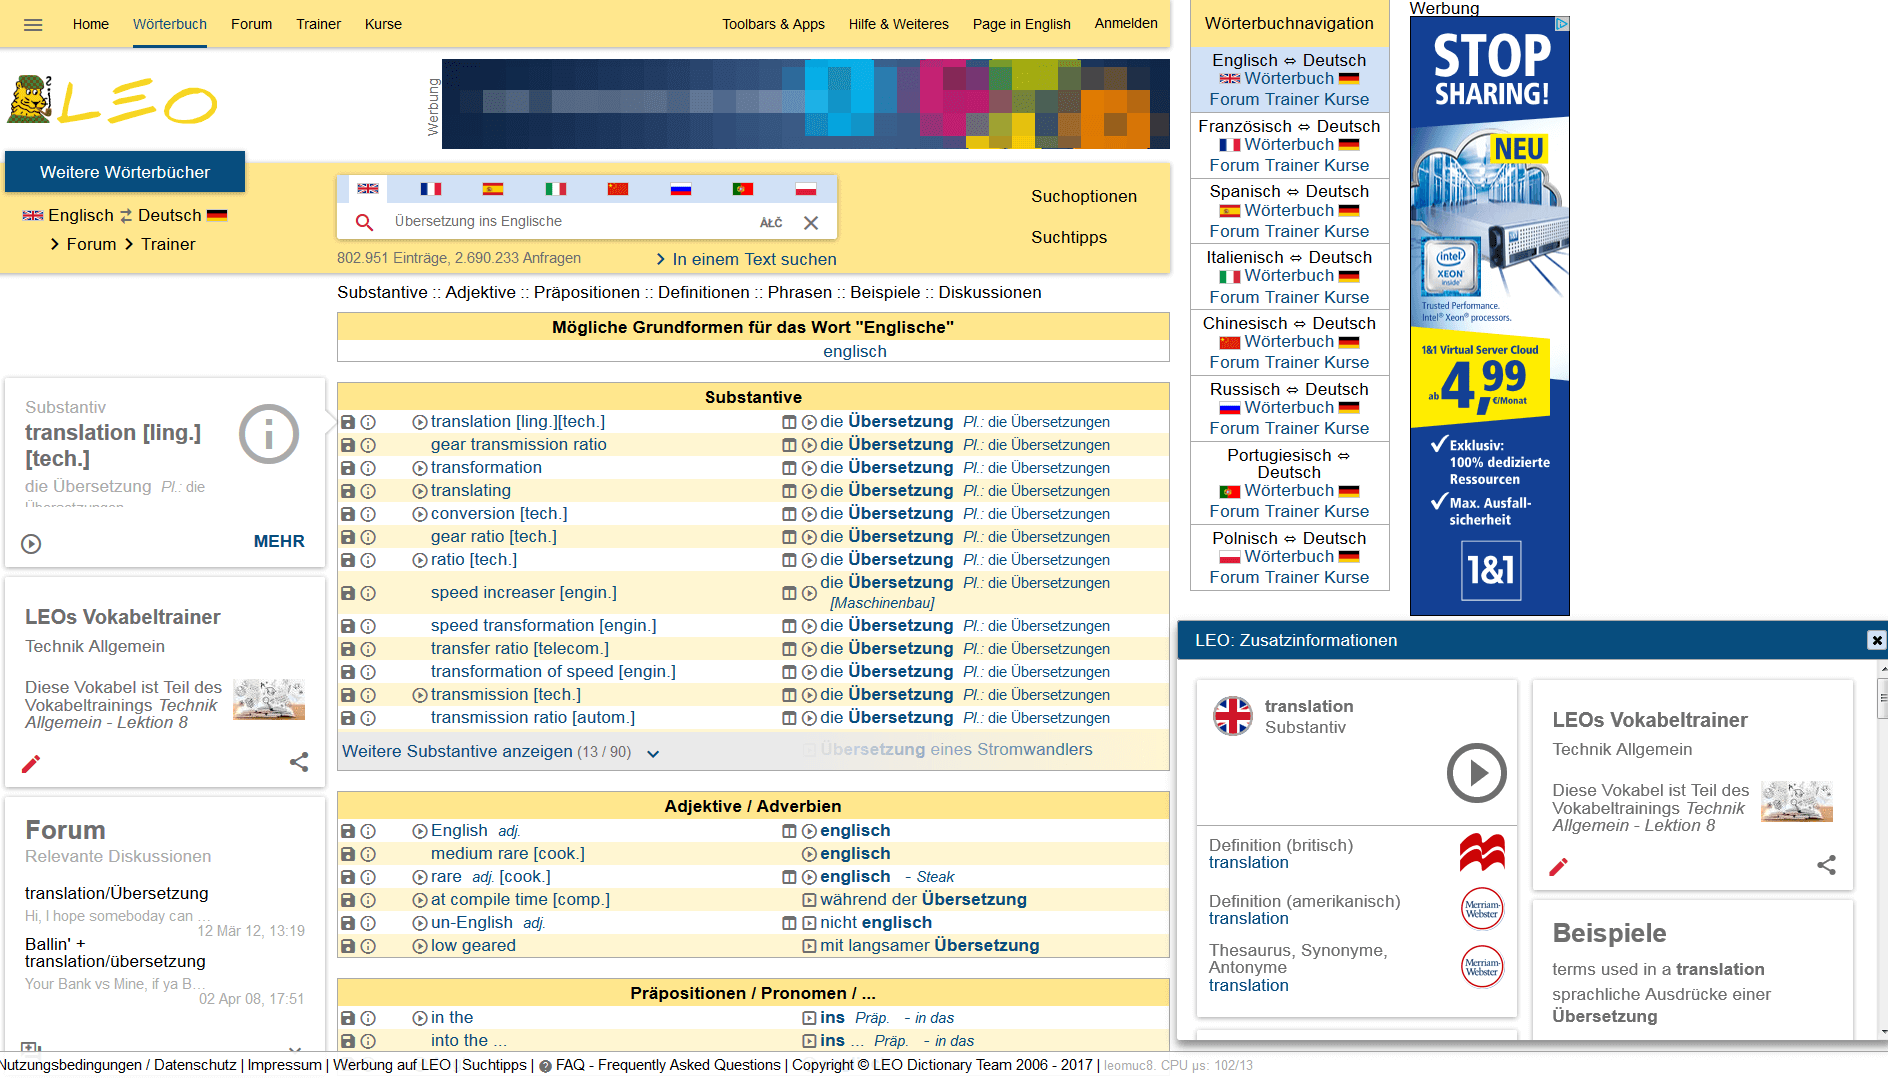Play German audio in 'conversion [tech.]' row

[809, 514]
